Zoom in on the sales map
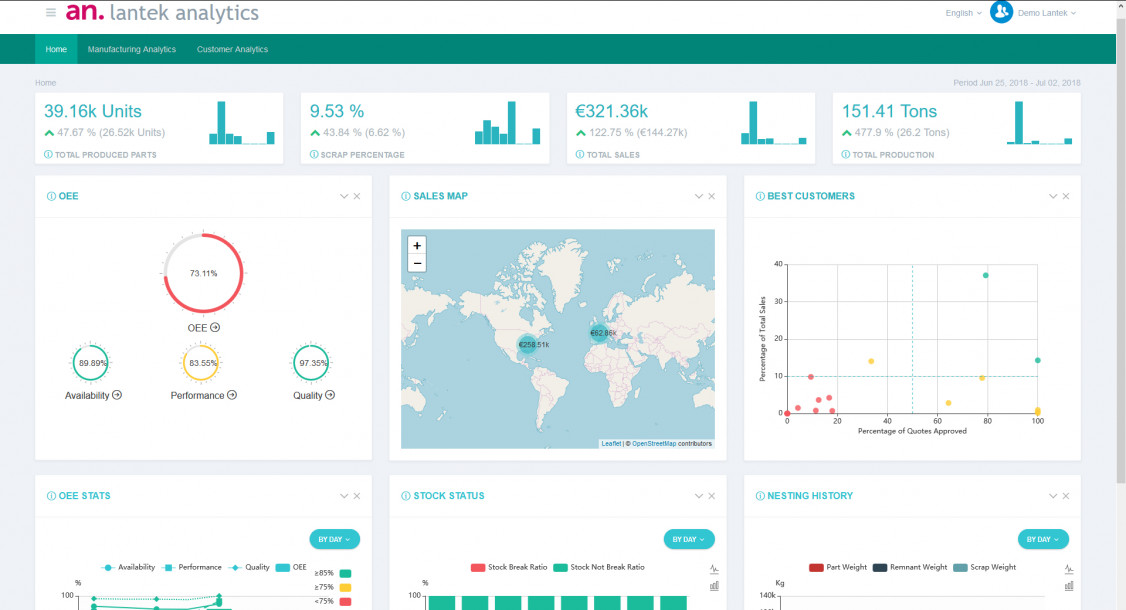 coord(417,245)
